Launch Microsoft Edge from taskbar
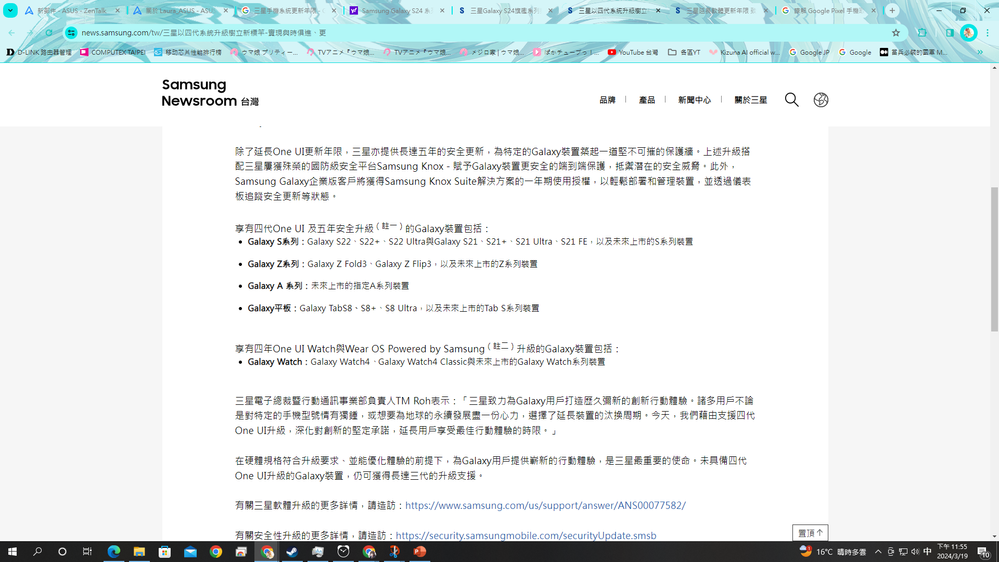999x562 pixels. click(x=113, y=552)
